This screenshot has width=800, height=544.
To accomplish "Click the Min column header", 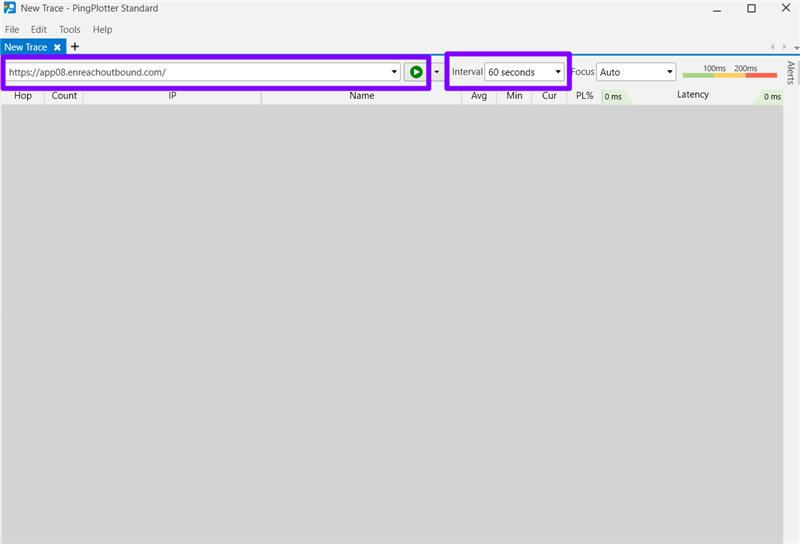I will click(x=514, y=95).
